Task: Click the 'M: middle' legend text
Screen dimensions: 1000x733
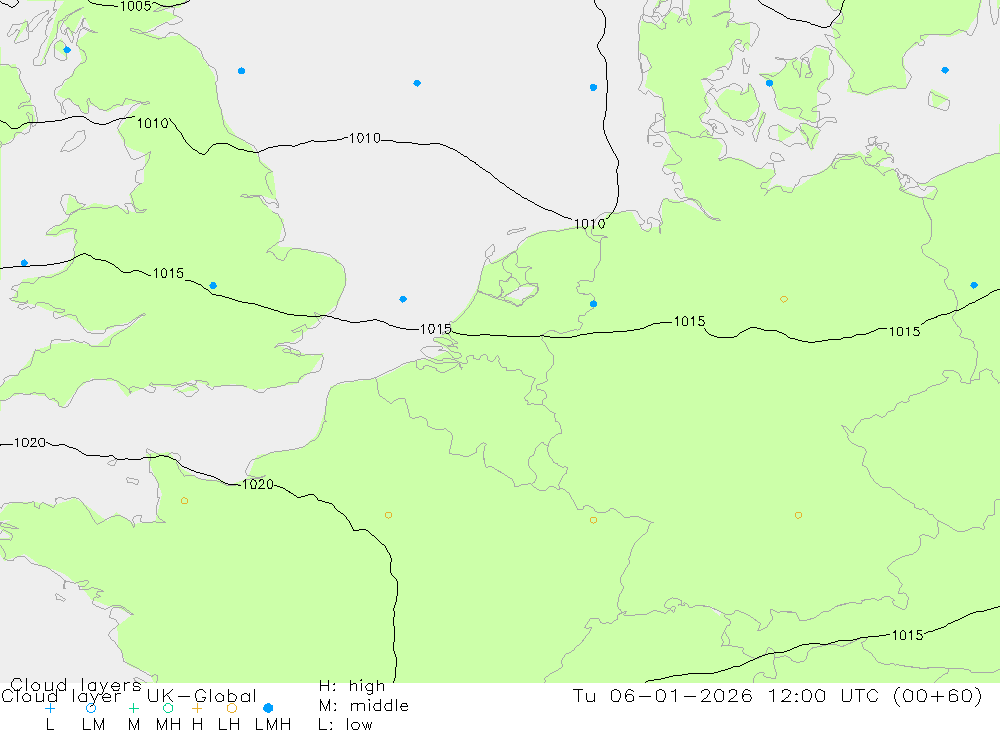Action: point(364,706)
